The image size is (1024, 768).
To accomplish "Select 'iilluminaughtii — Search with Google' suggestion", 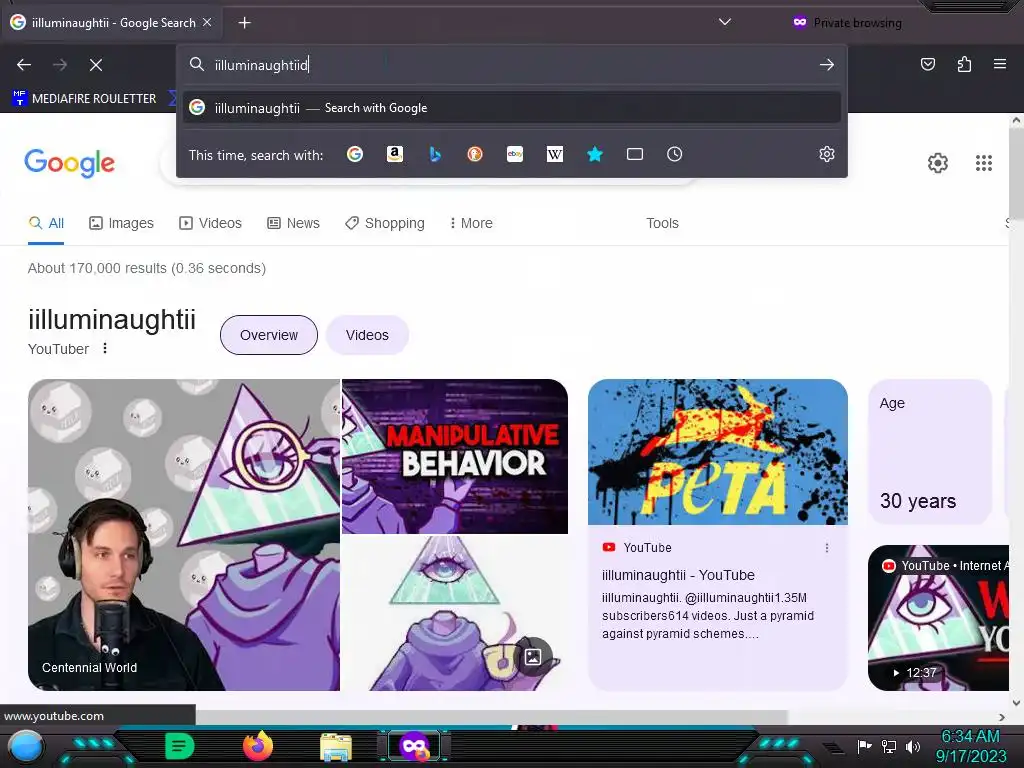I will pos(512,108).
